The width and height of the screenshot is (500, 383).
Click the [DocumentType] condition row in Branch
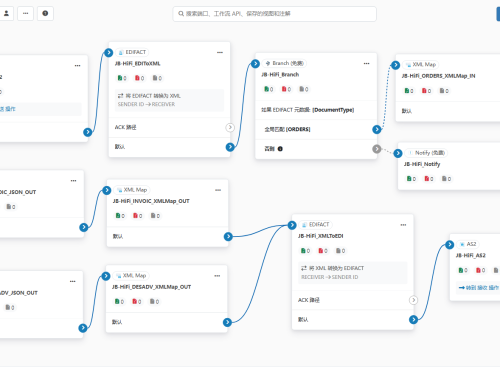316,110
